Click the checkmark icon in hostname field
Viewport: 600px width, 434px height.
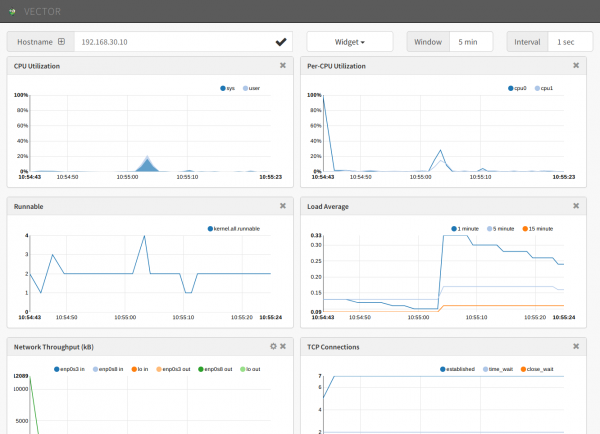point(281,42)
